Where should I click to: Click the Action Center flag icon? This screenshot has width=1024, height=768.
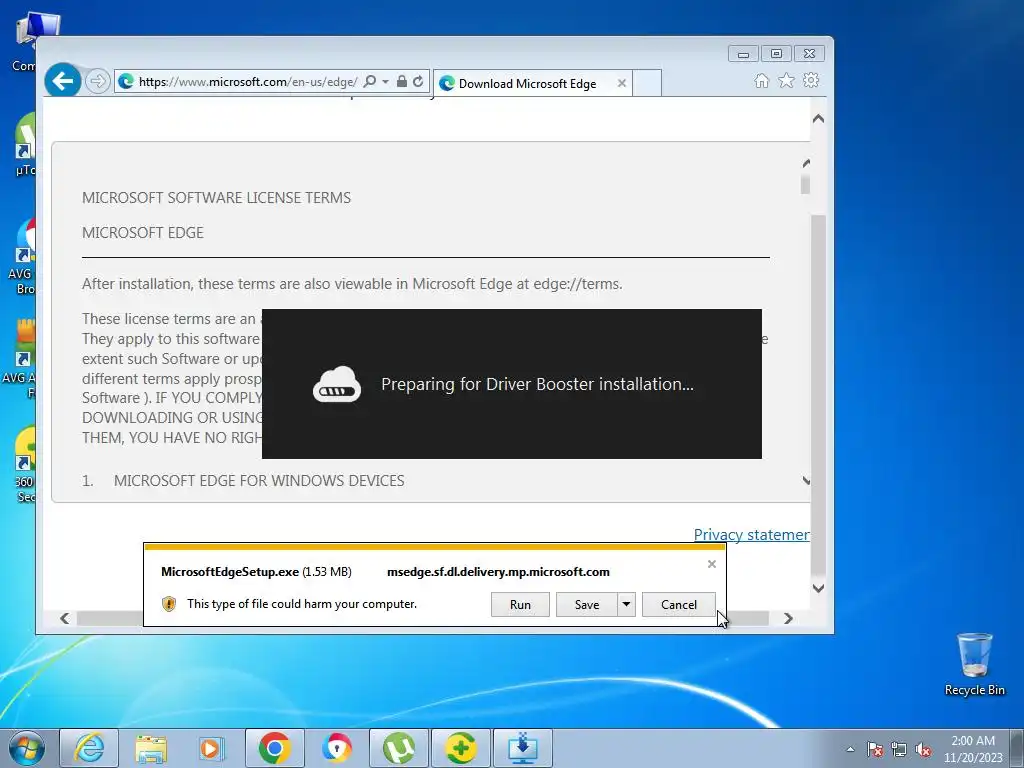point(874,749)
